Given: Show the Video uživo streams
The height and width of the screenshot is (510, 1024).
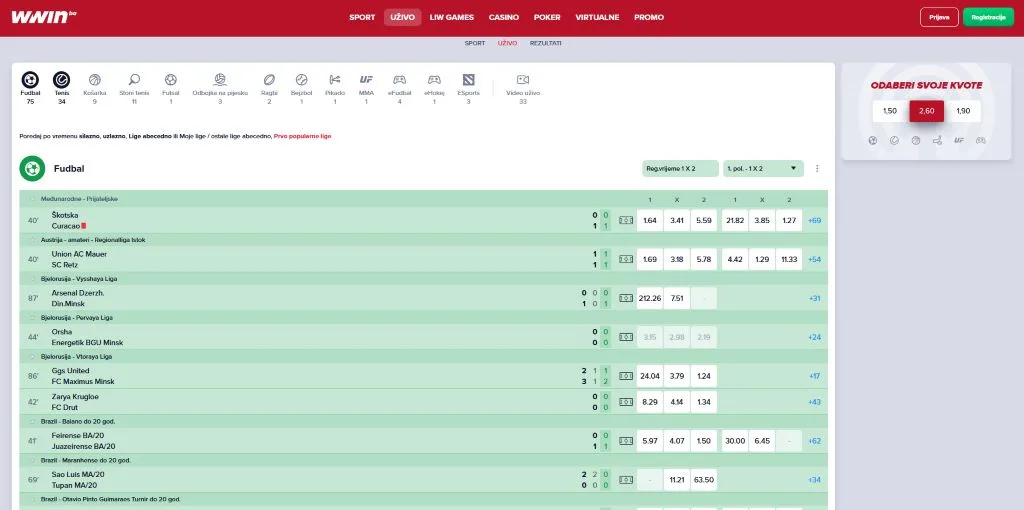Looking at the screenshot, I should click(x=522, y=80).
